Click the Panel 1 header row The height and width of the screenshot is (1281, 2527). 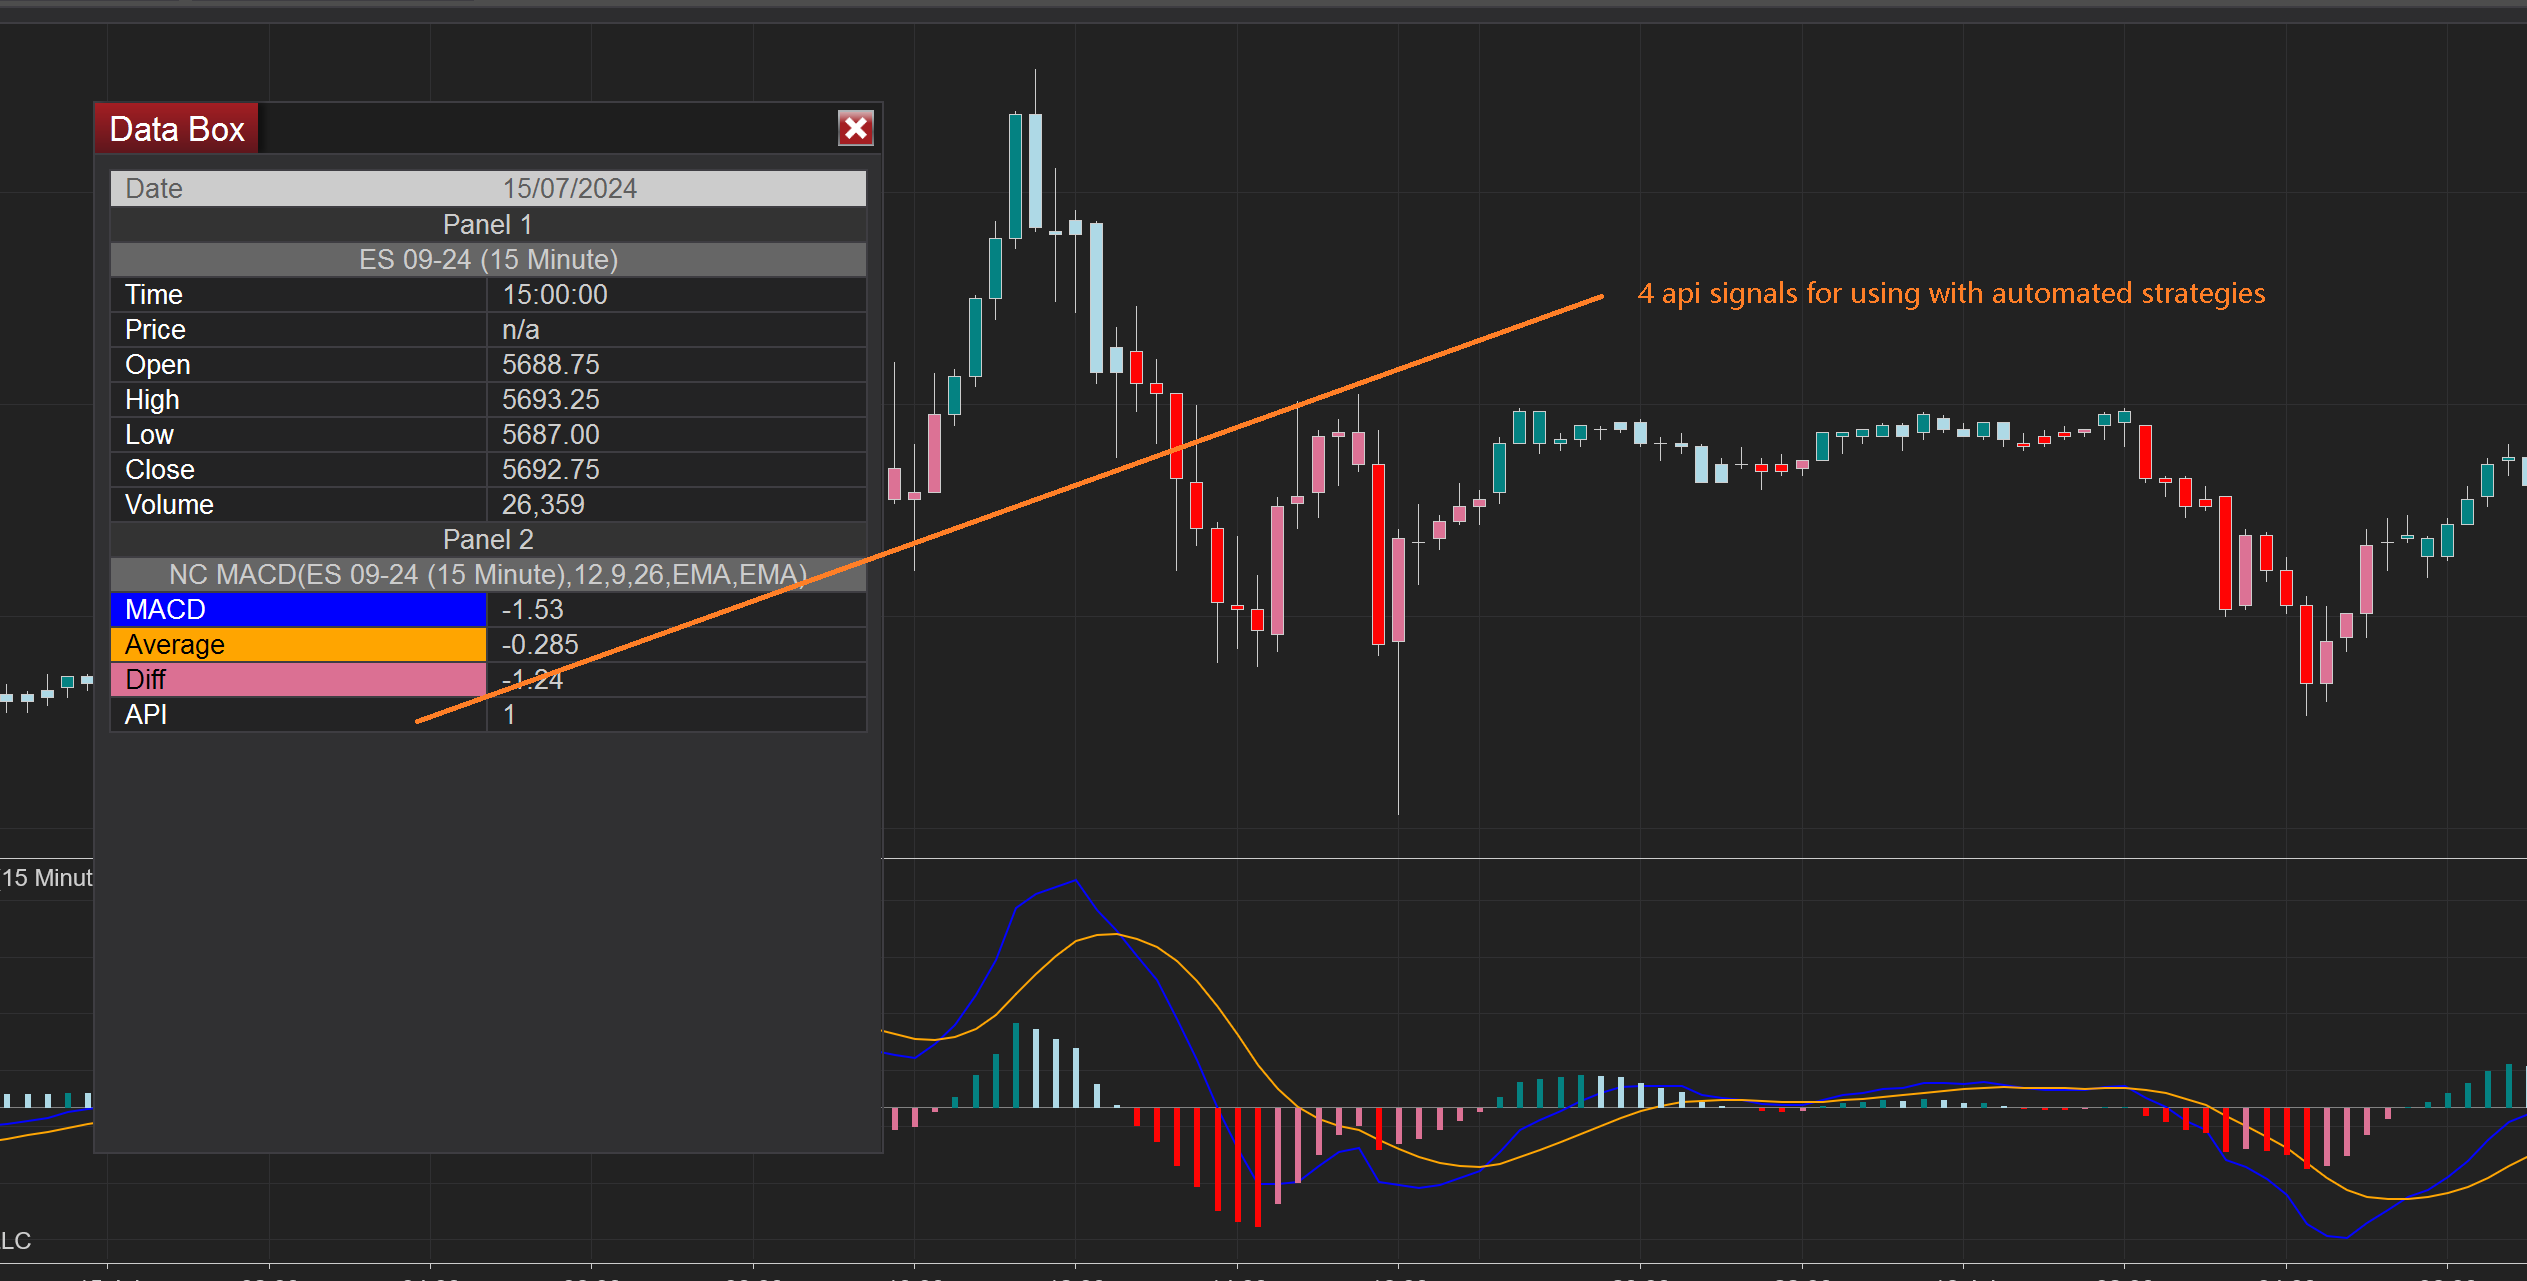[x=488, y=224]
